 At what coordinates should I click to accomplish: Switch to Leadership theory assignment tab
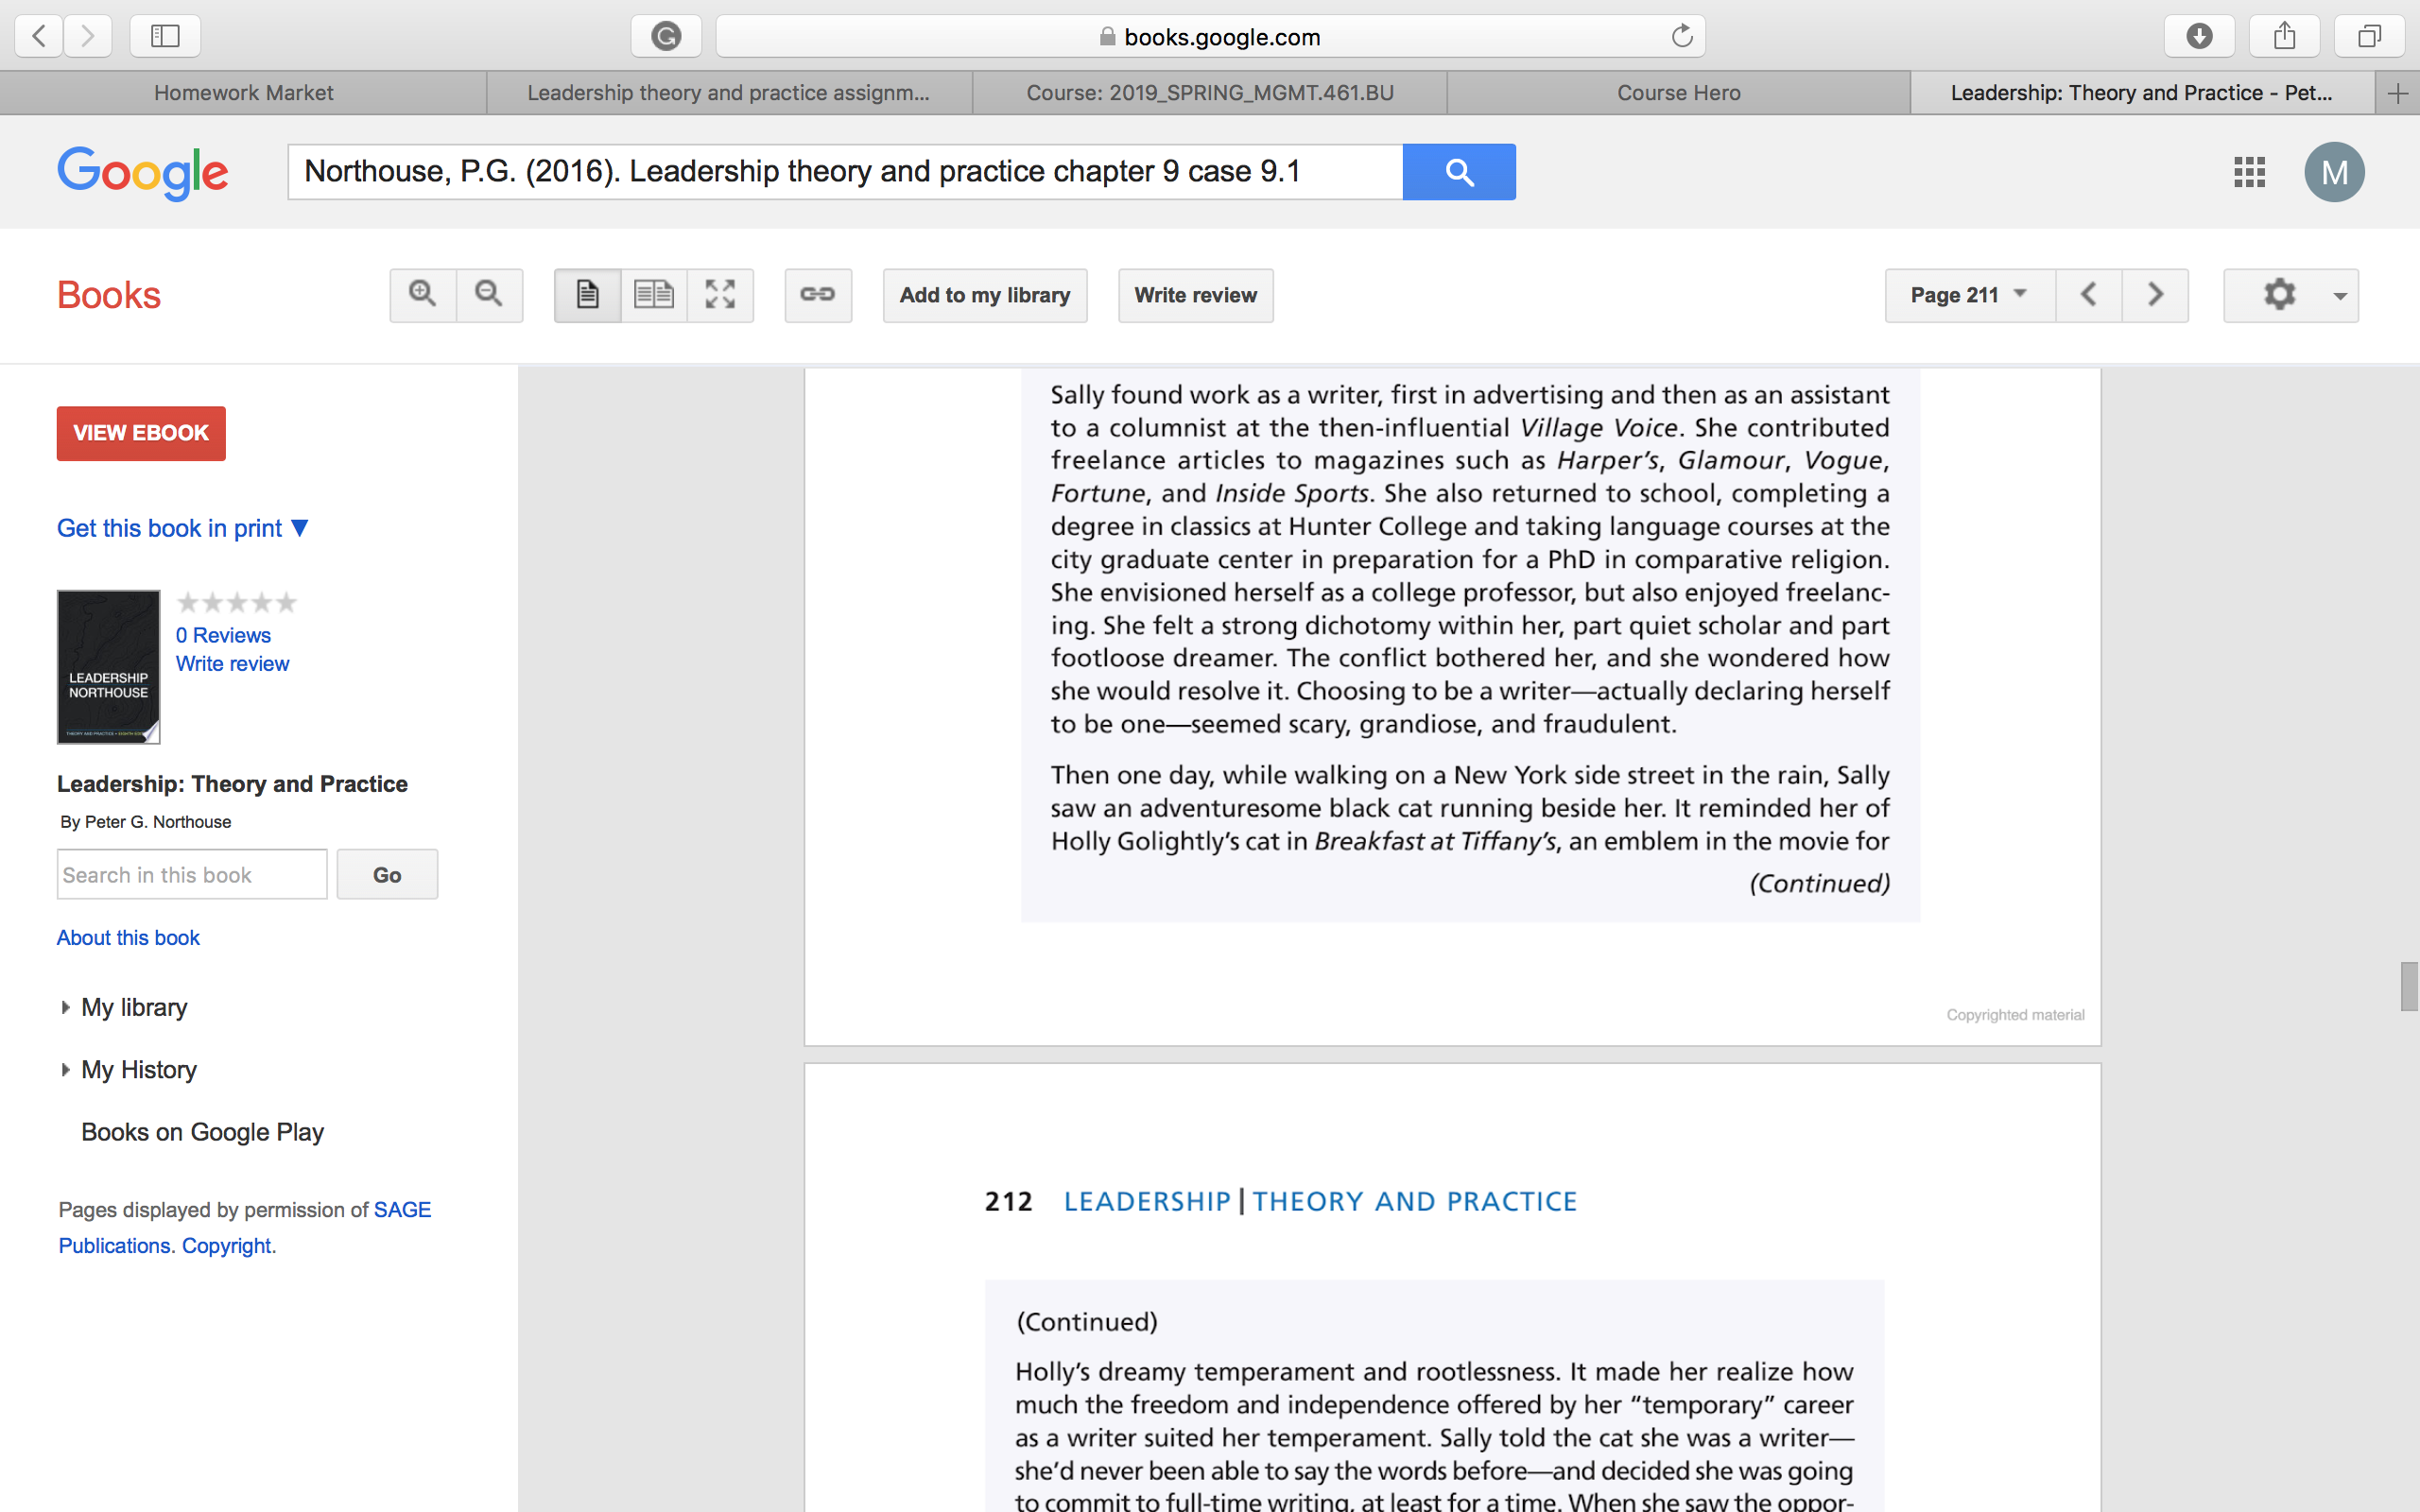[x=729, y=93]
